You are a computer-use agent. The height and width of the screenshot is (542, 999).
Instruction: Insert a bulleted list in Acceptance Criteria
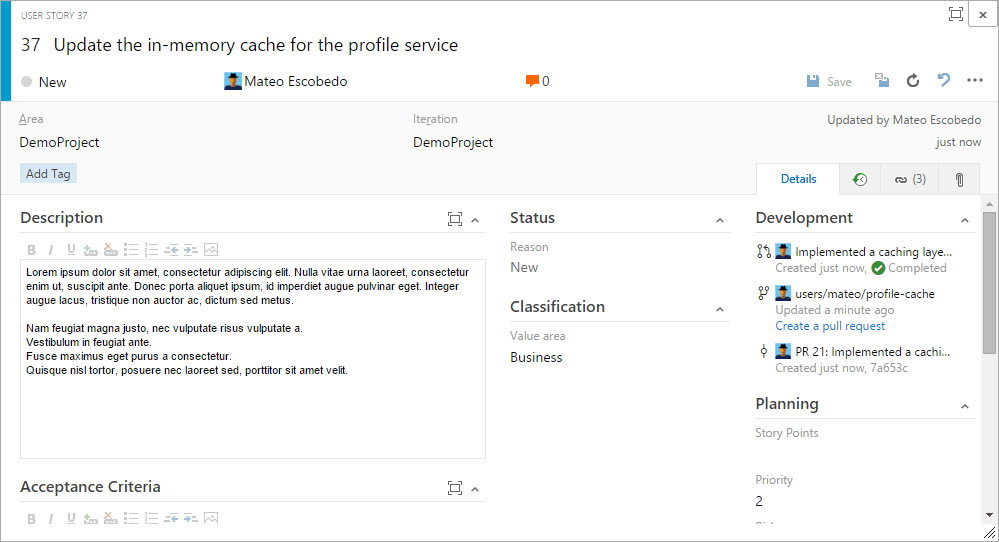(131, 518)
